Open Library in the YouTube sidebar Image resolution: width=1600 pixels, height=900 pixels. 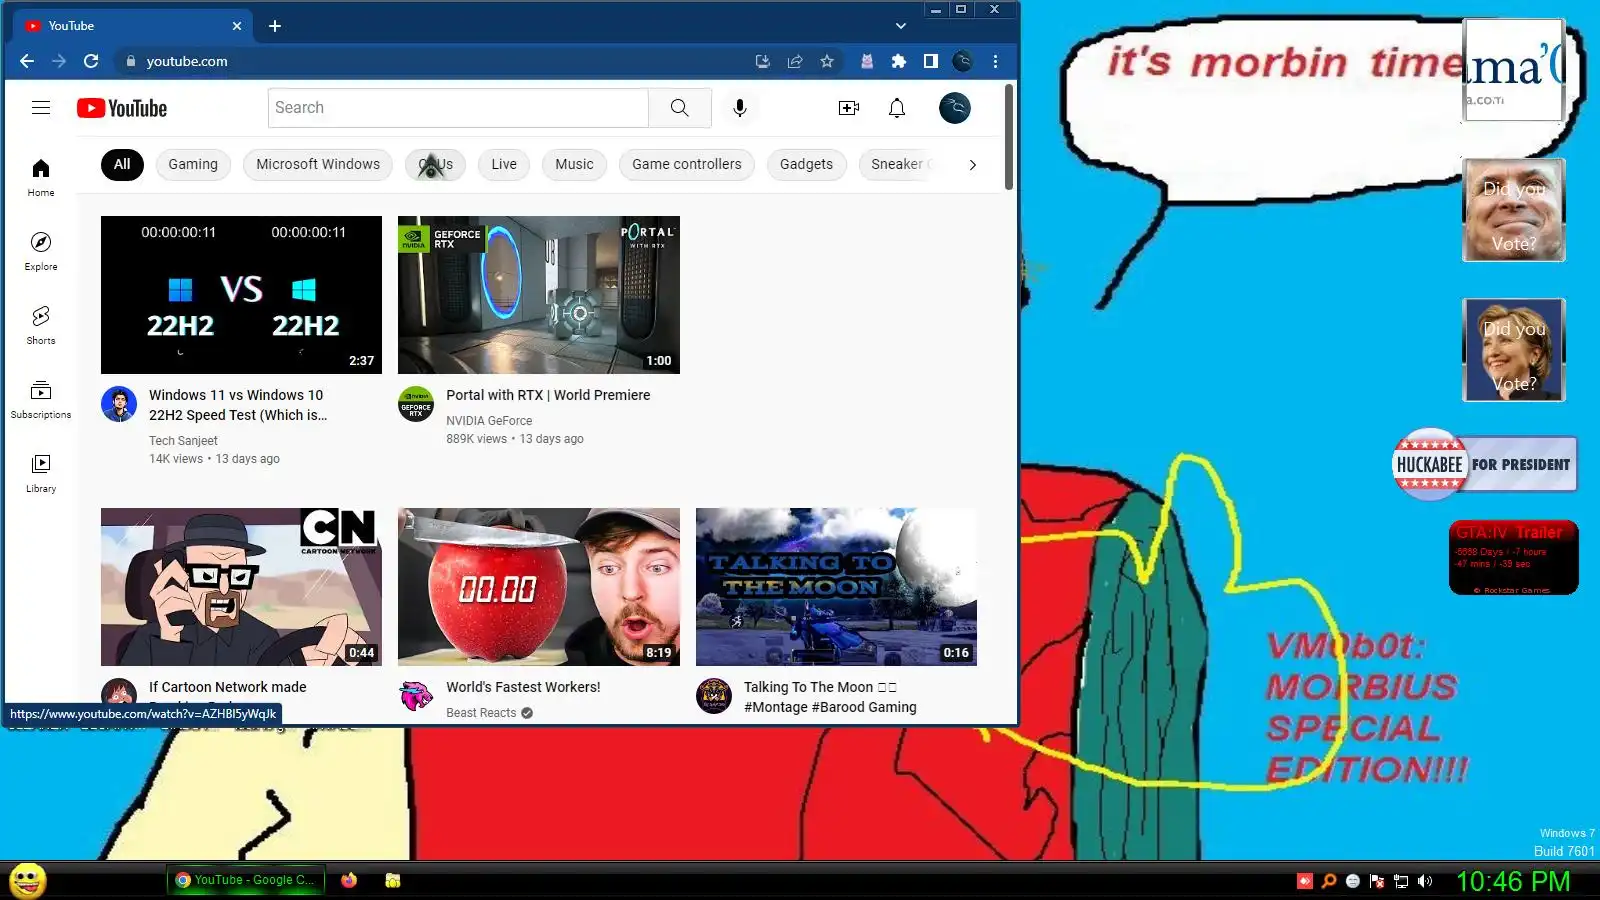[41, 473]
